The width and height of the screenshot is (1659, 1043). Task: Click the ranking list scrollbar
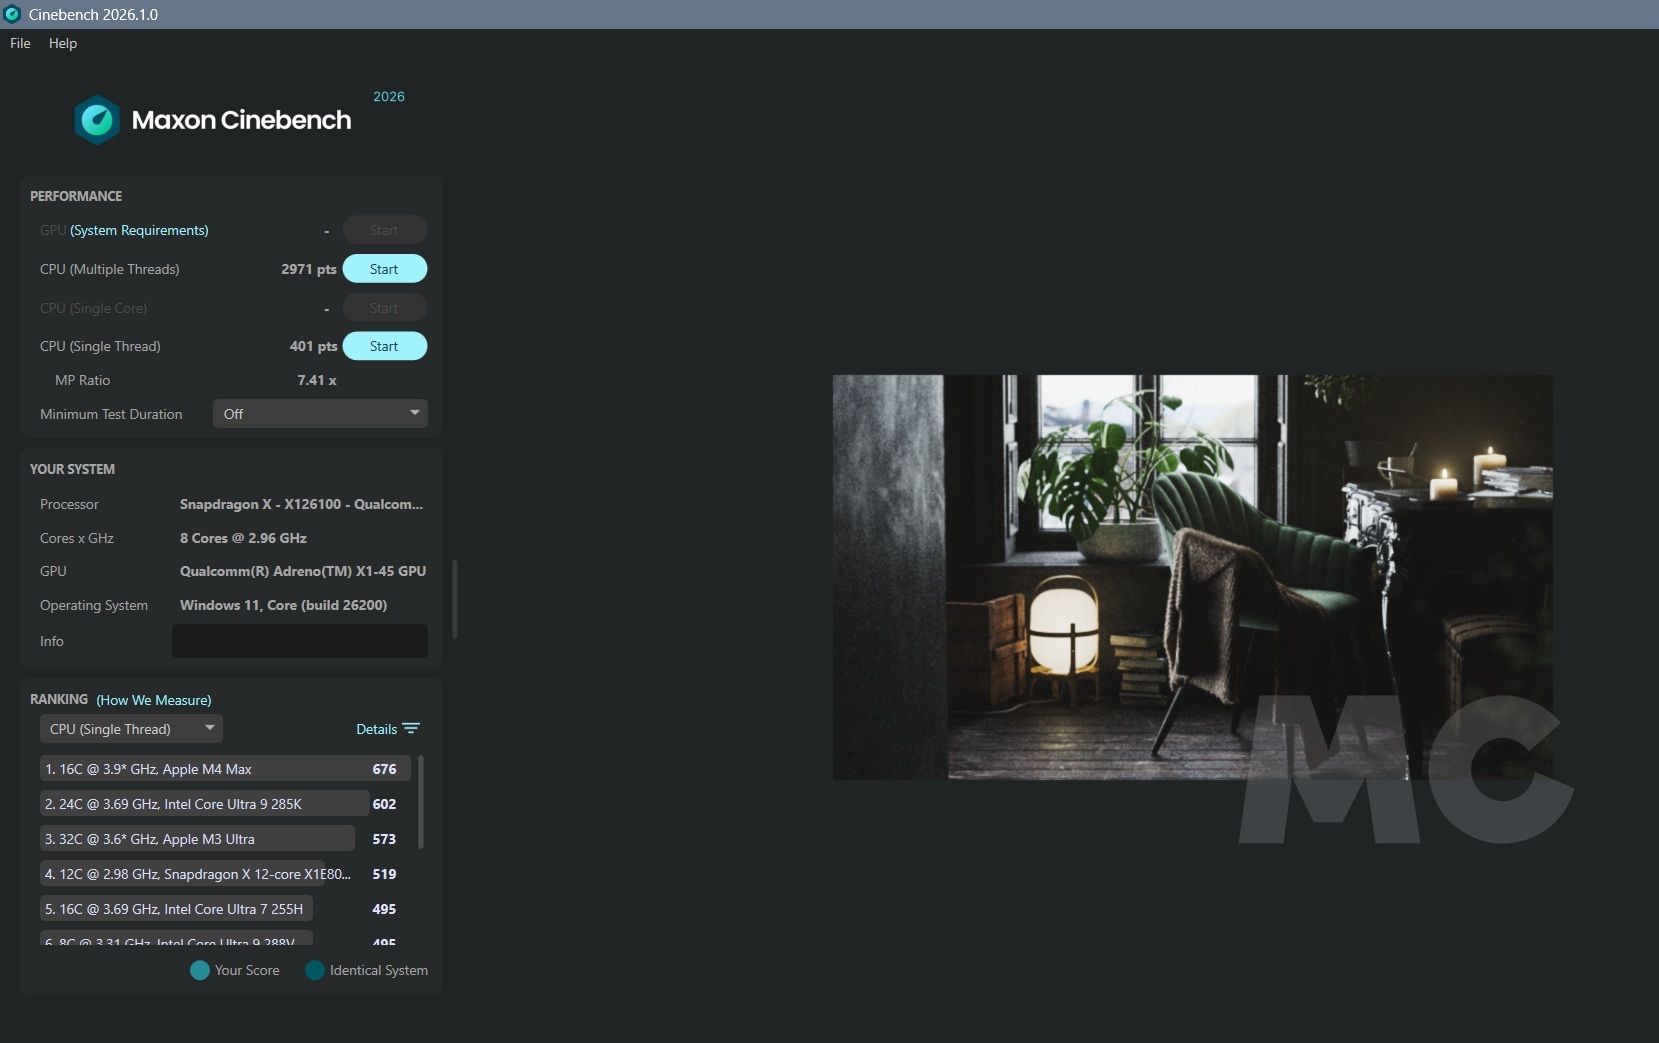click(420, 802)
